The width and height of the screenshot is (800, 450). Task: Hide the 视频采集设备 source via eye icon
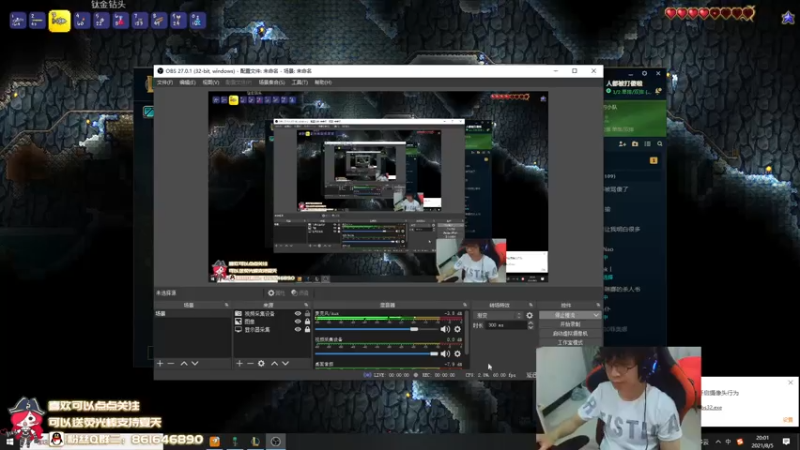pyautogui.click(x=298, y=313)
